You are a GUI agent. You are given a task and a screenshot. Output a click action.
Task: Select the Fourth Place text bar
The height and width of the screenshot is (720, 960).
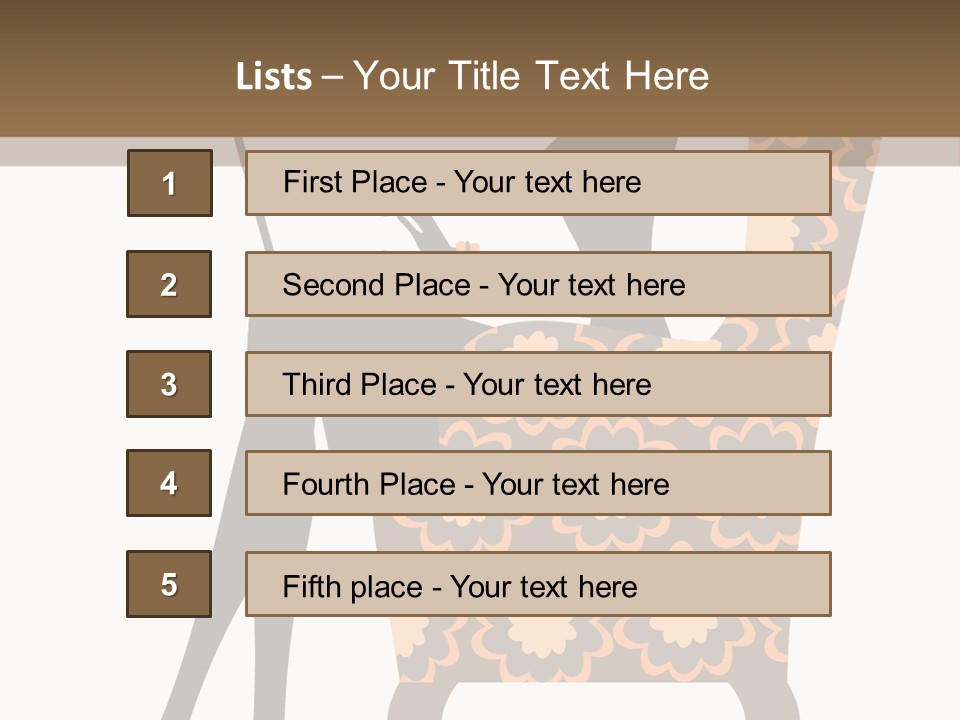tap(538, 483)
